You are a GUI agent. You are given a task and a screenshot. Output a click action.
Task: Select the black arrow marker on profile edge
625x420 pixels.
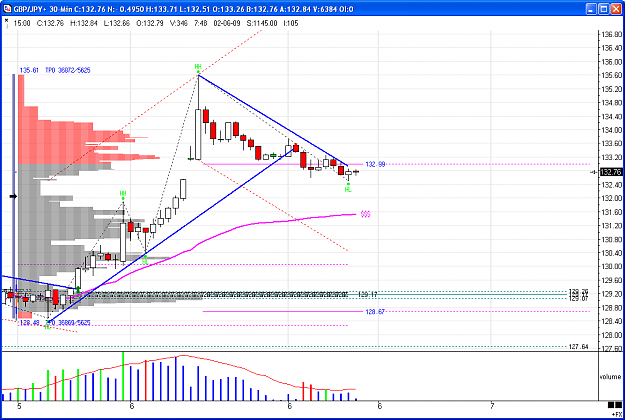[13, 196]
